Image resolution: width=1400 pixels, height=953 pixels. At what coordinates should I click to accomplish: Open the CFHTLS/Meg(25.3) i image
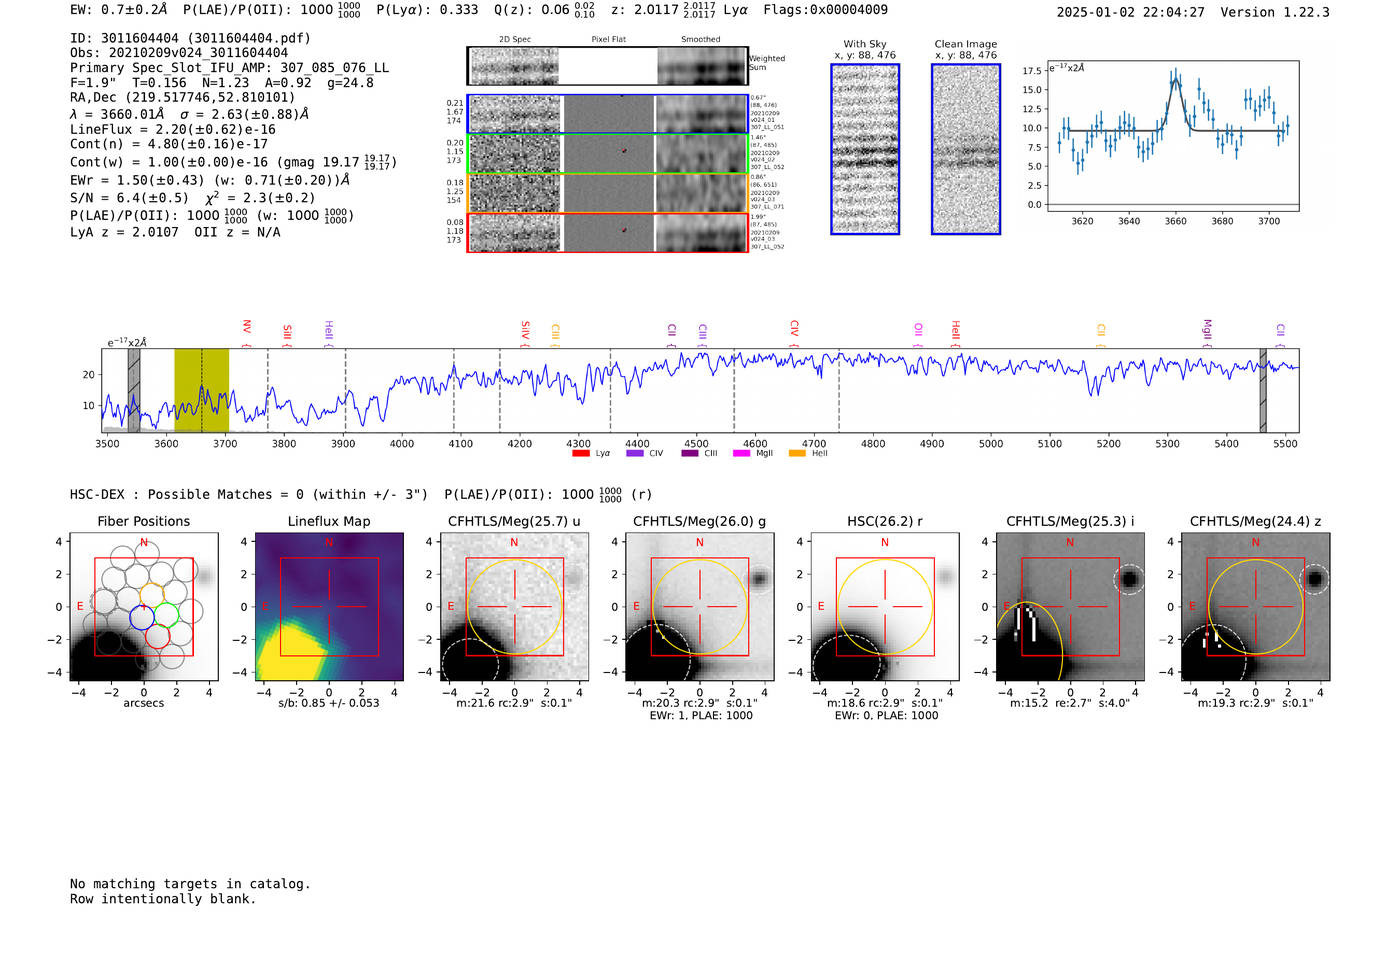coord(1070,607)
